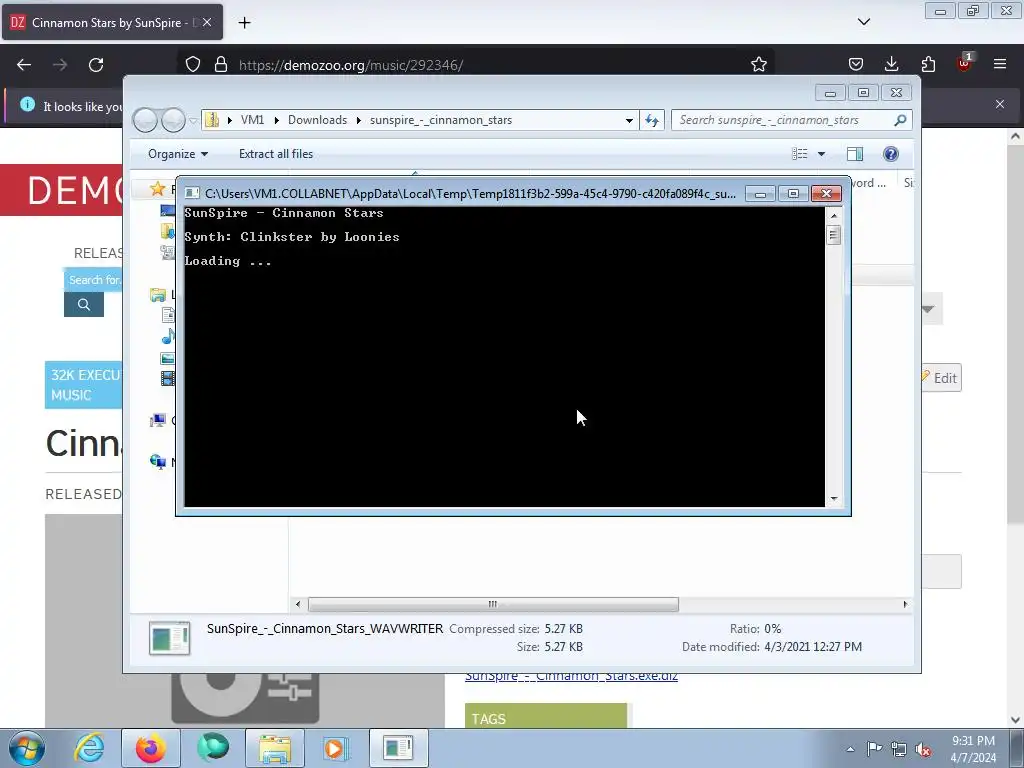Switch to Firefox in the taskbar

click(x=151, y=748)
